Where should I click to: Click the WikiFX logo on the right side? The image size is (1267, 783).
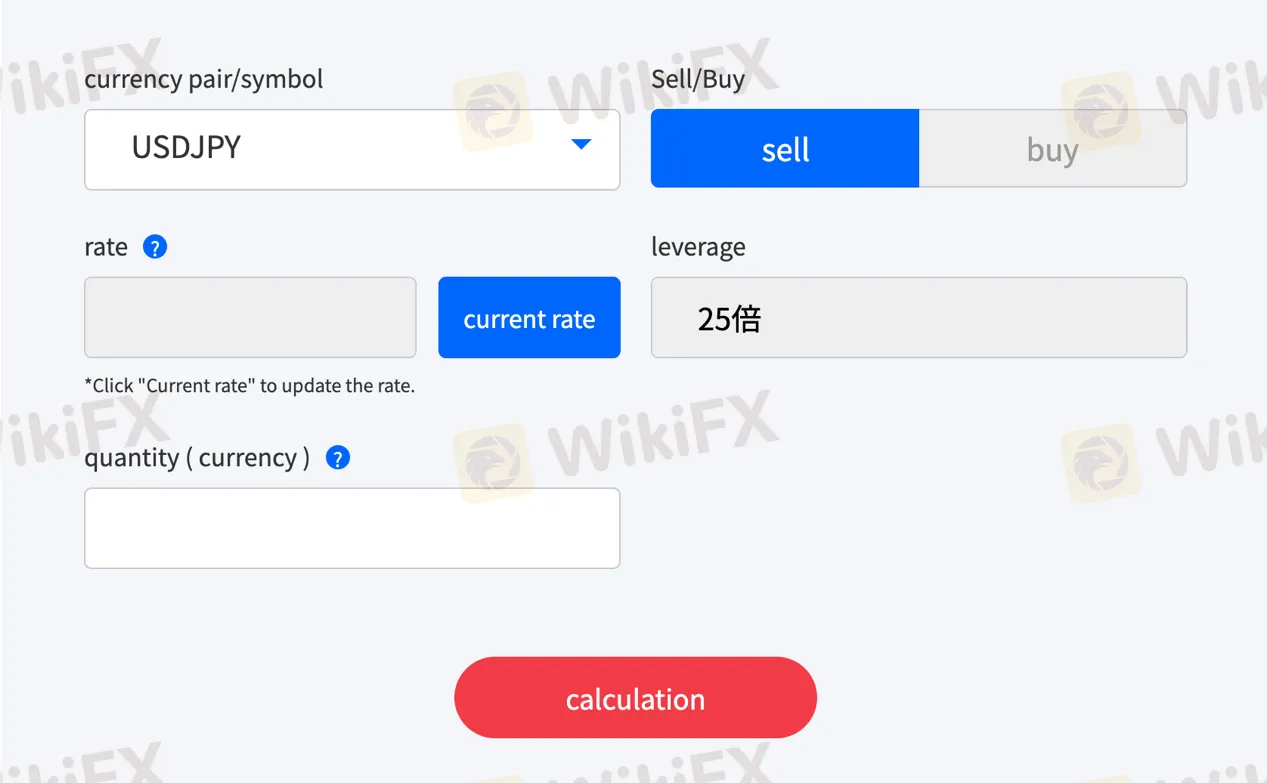pos(1100,110)
